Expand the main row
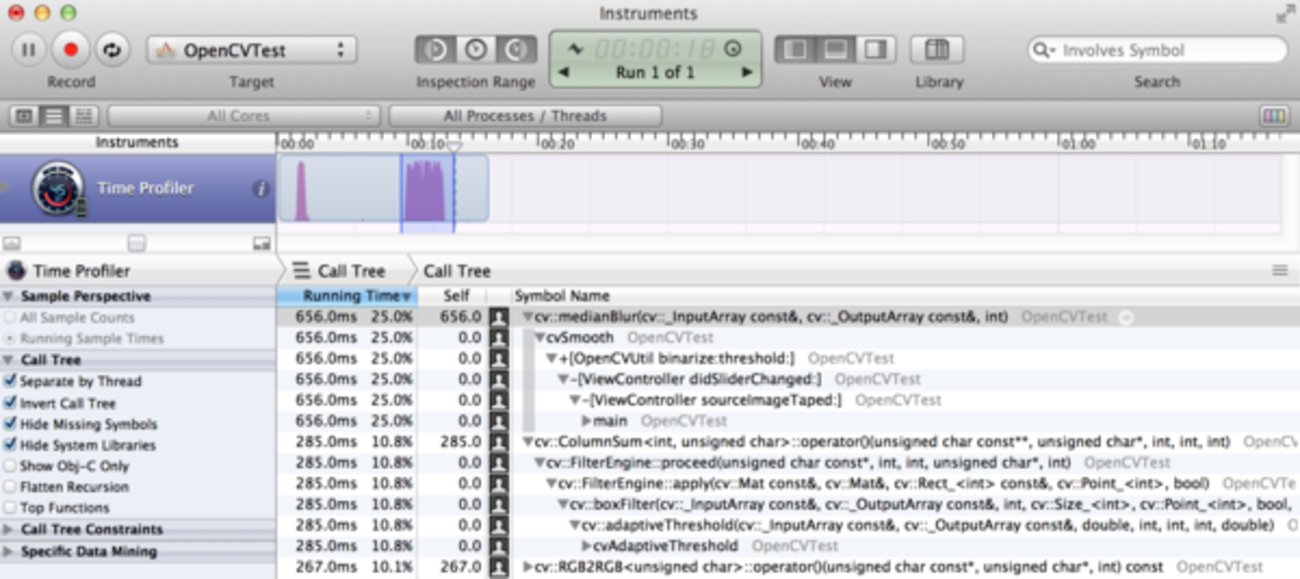This screenshot has height=579, width=1300. pos(586,421)
